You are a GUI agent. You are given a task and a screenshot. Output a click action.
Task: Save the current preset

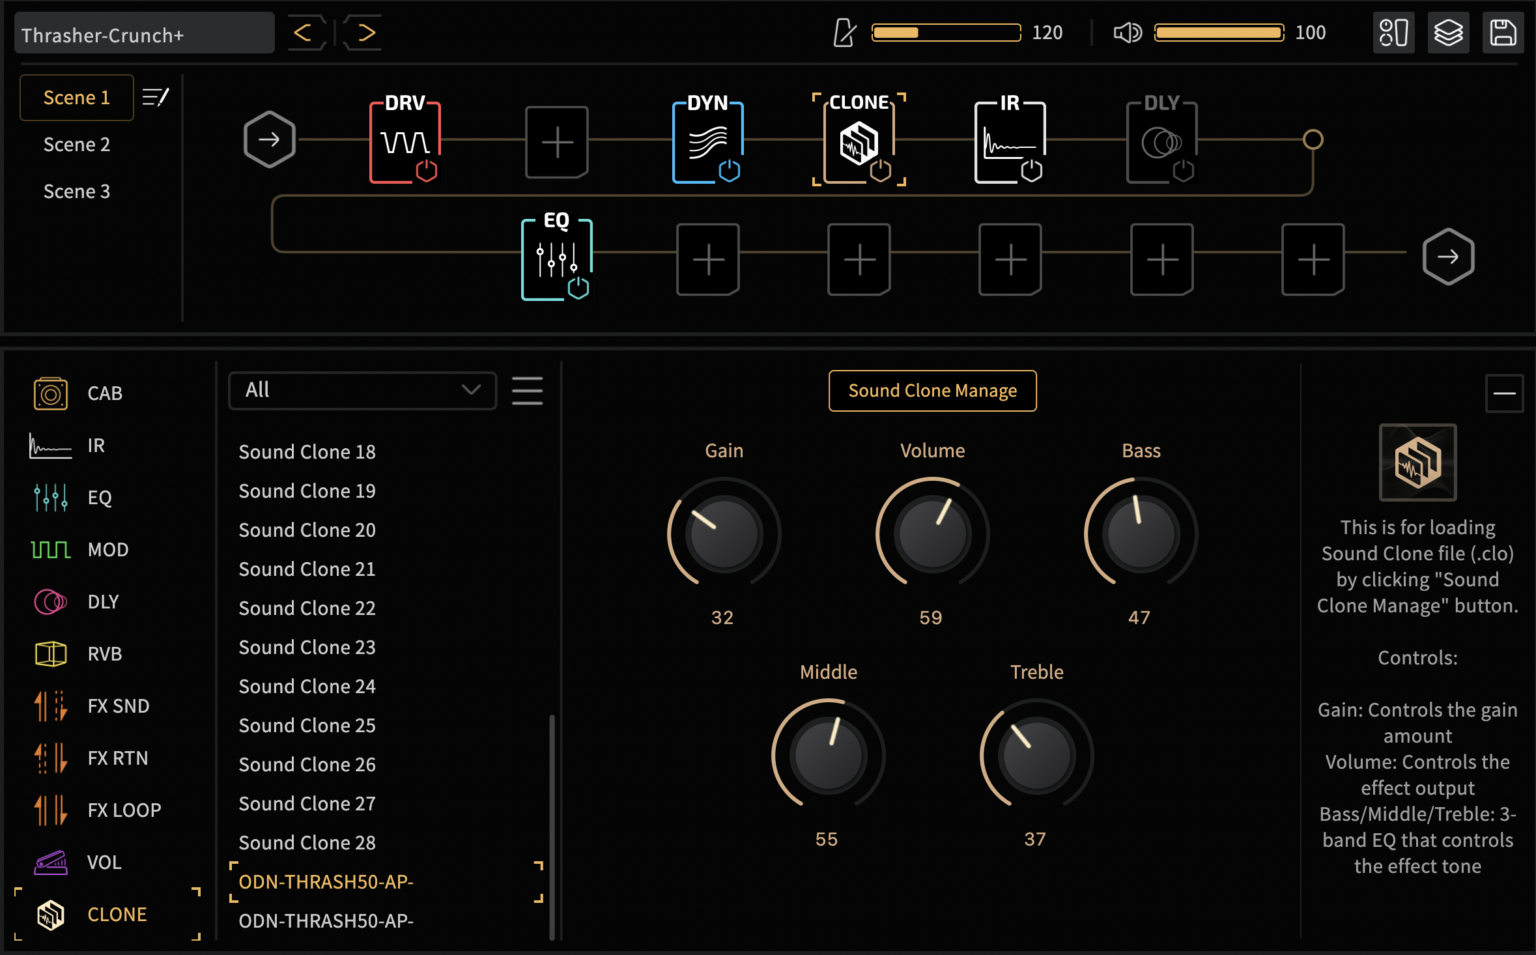tap(1503, 32)
